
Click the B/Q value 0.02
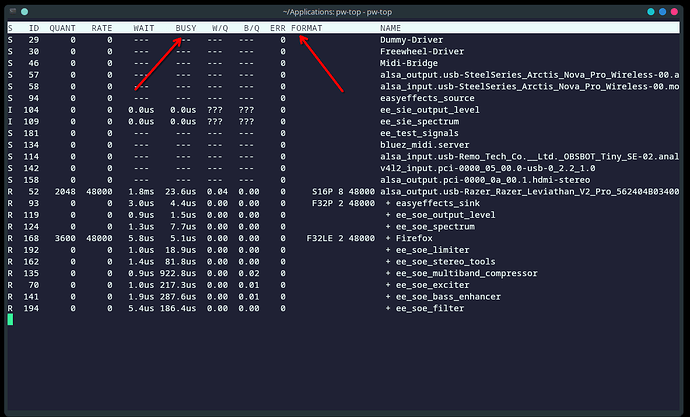click(x=249, y=273)
